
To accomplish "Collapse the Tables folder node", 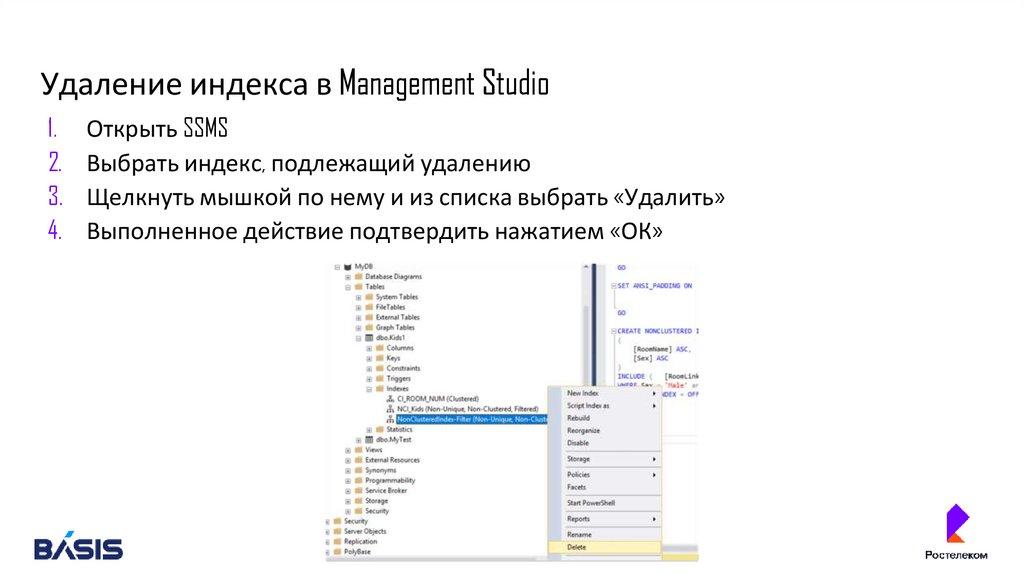I will tap(348, 287).
